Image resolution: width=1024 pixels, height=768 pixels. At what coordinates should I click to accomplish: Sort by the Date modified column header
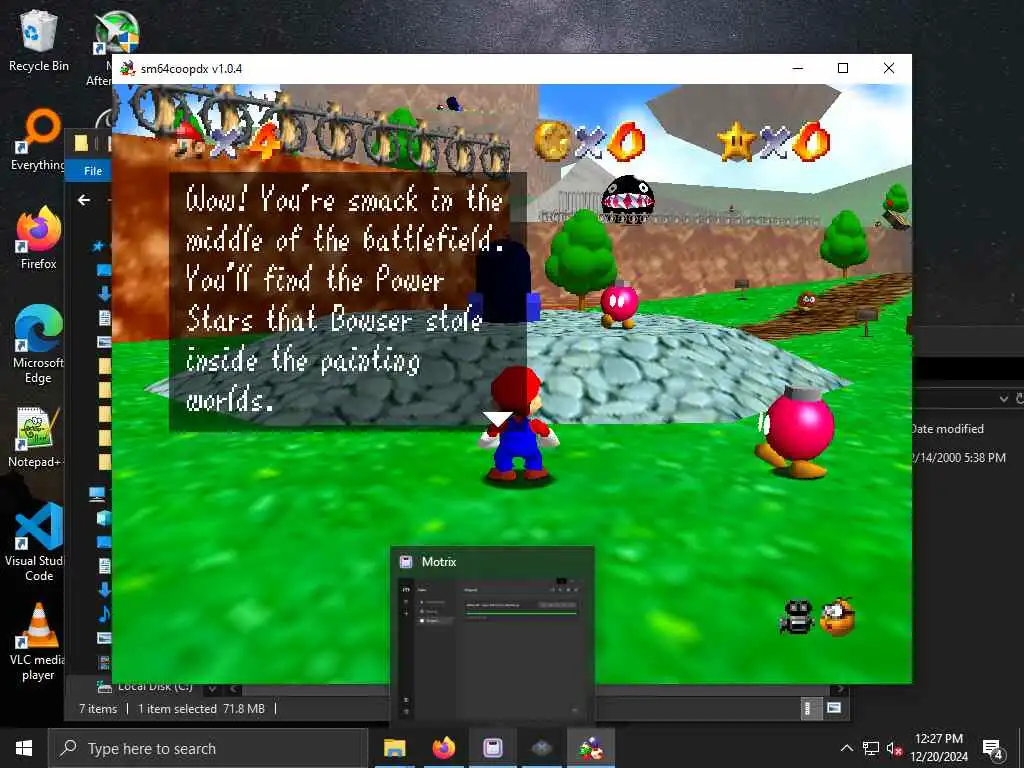[947, 429]
